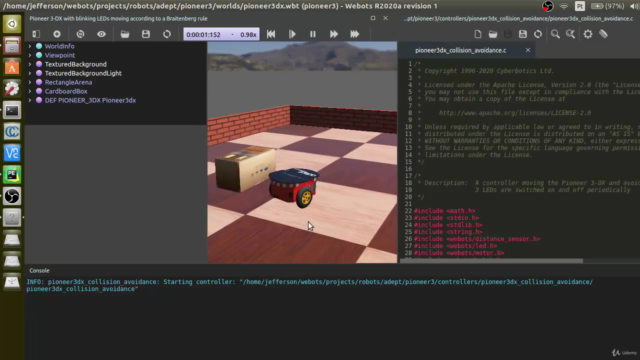
Task: Hide or show the scene tree panel
Action: point(36,34)
